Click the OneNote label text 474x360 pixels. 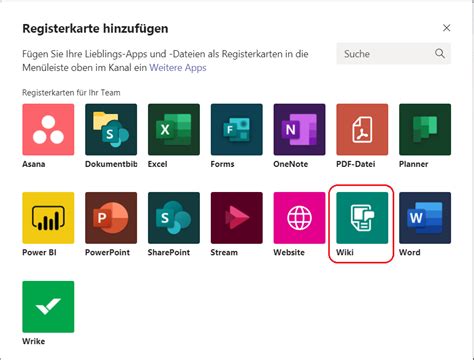tap(291, 164)
